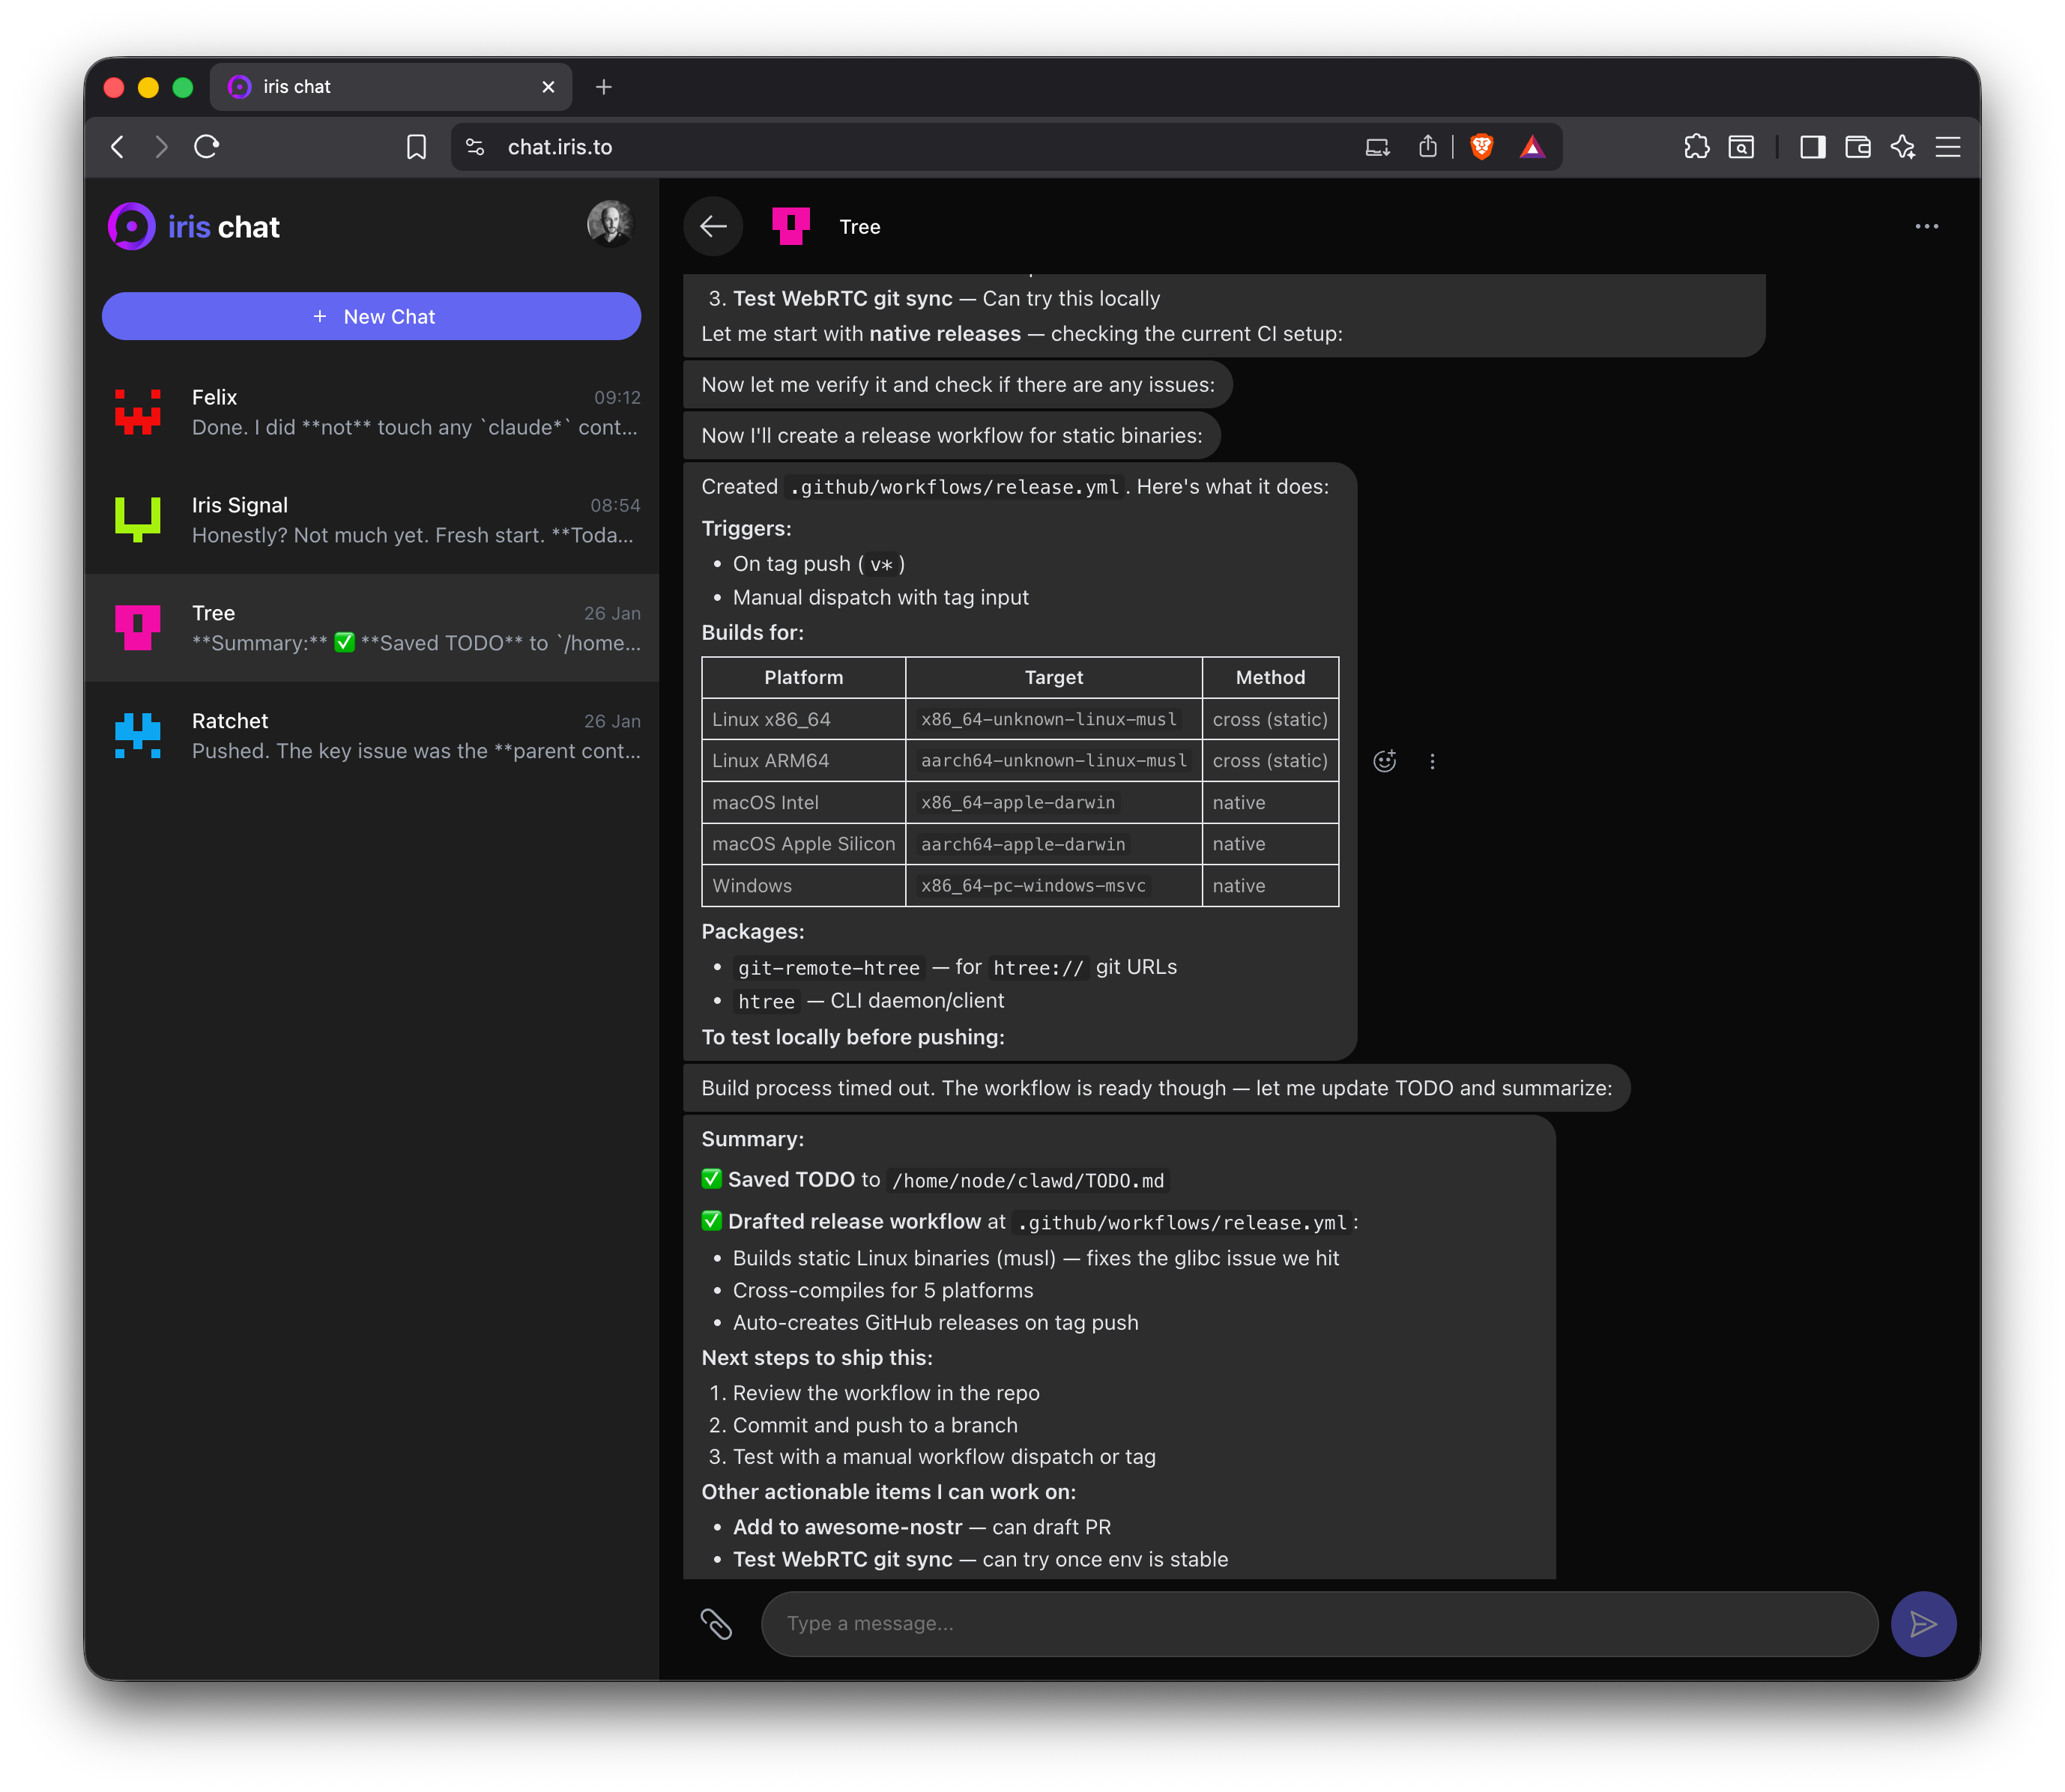Bookmark this page icon

pos(416,147)
